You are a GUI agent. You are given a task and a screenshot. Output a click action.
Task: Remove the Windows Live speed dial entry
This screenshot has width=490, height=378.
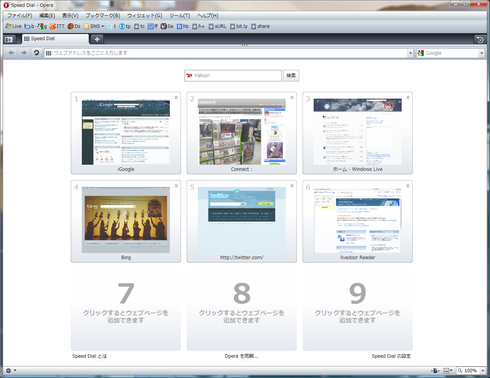[408, 97]
